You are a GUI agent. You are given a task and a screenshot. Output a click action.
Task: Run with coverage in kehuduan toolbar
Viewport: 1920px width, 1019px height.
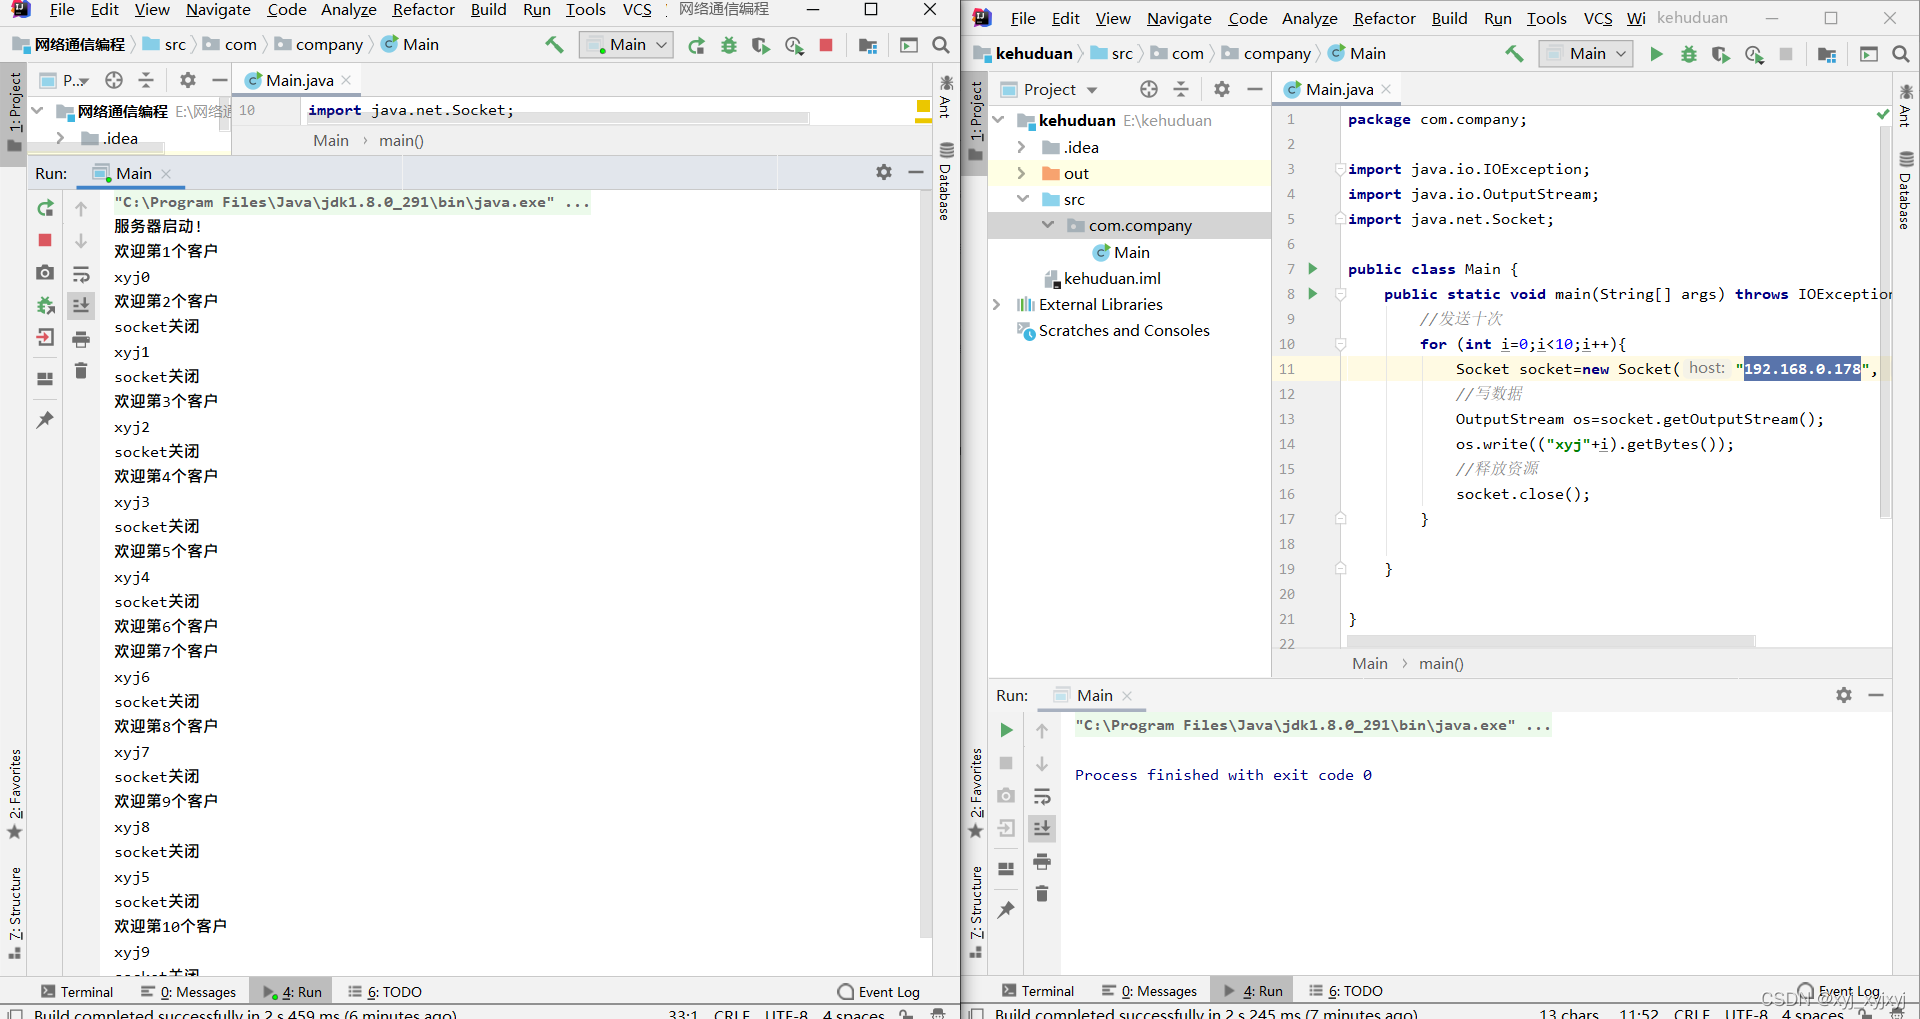[1721, 54]
